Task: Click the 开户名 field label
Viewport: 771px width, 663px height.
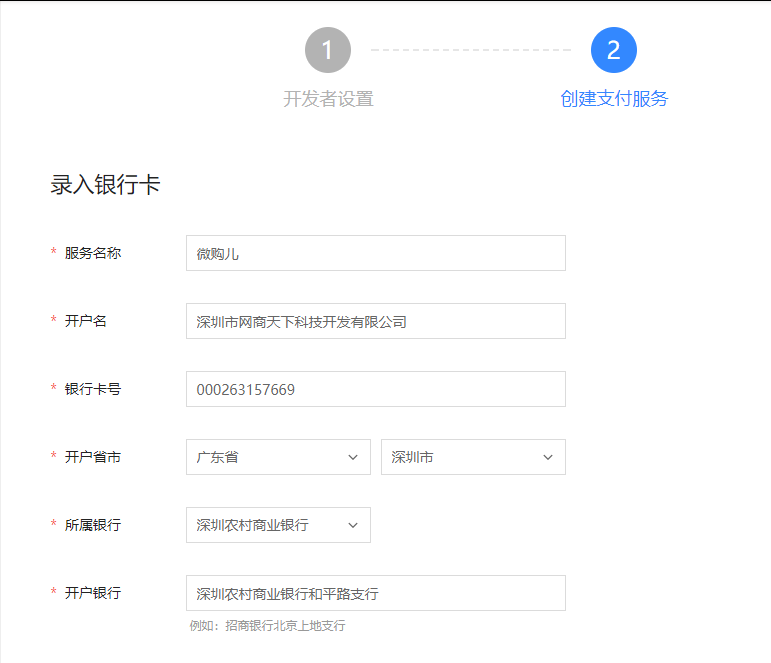Action: pos(86,321)
